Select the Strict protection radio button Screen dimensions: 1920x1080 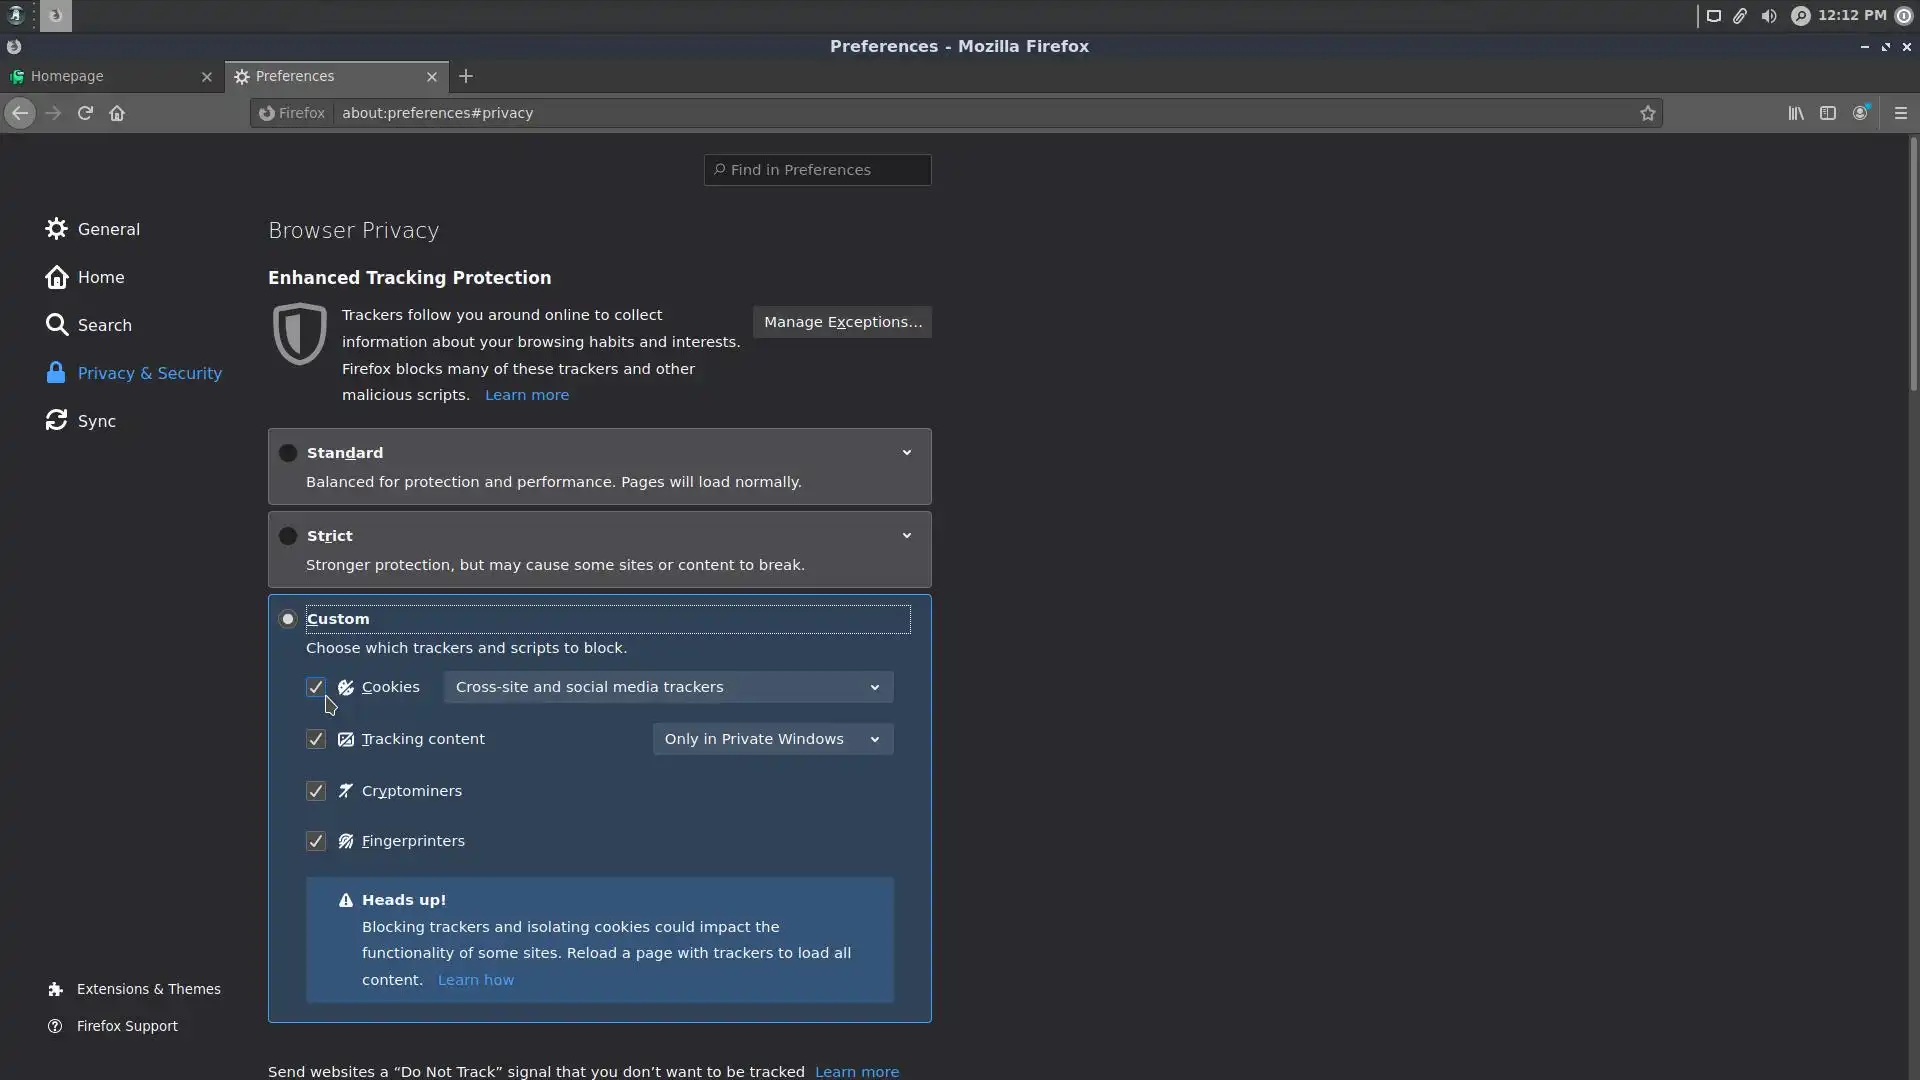pos(288,536)
